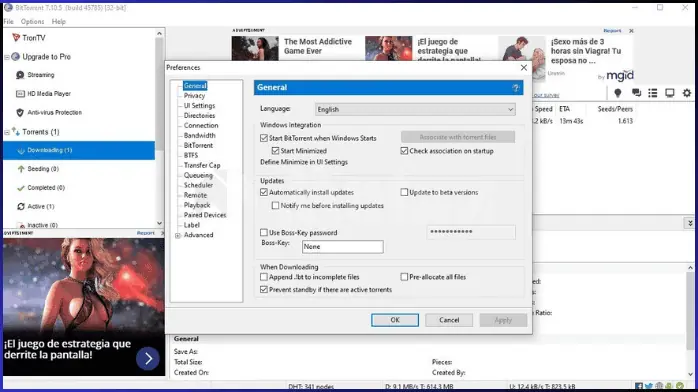The image size is (698, 392).
Task: Select Connection in preferences tree
Action: [201, 125]
